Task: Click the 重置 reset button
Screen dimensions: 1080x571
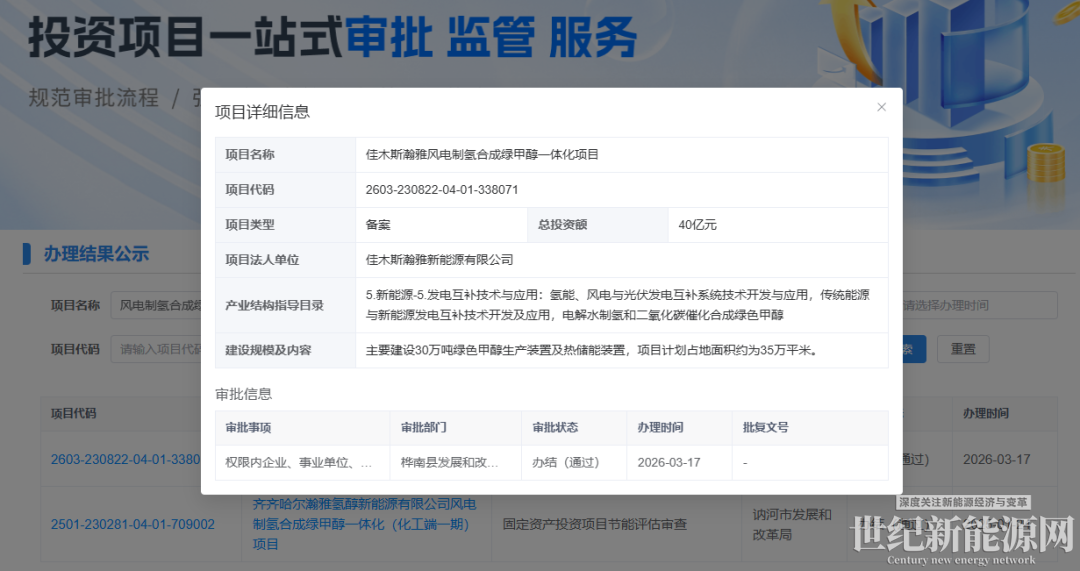Action: pos(963,349)
